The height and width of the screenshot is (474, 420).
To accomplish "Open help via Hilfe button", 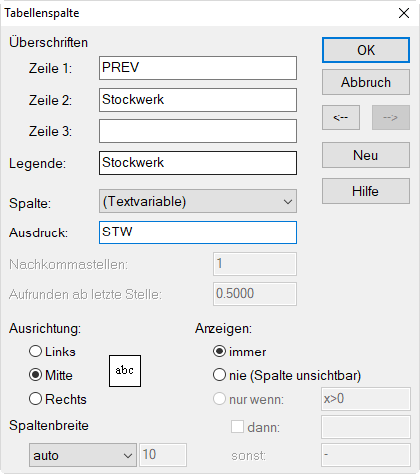I will coord(366,191).
